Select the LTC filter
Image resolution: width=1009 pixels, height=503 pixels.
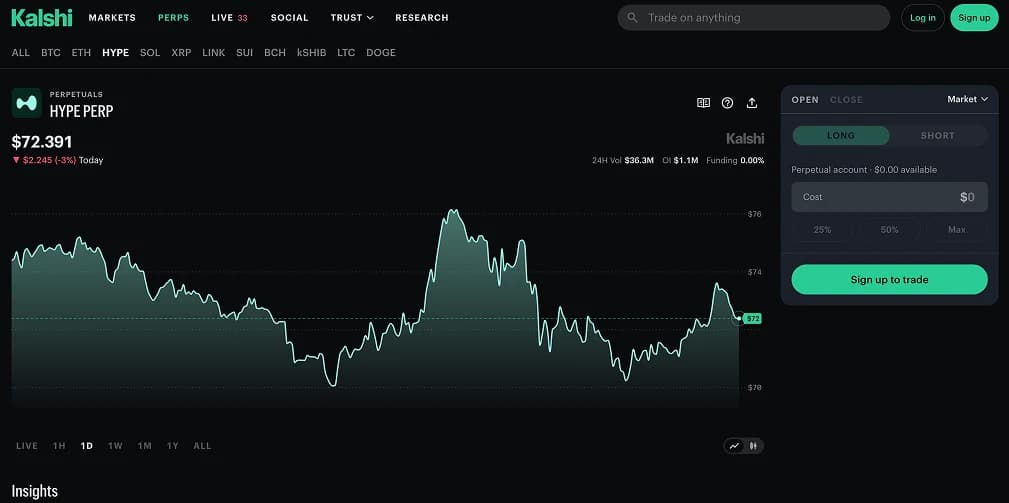coord(346,53)
